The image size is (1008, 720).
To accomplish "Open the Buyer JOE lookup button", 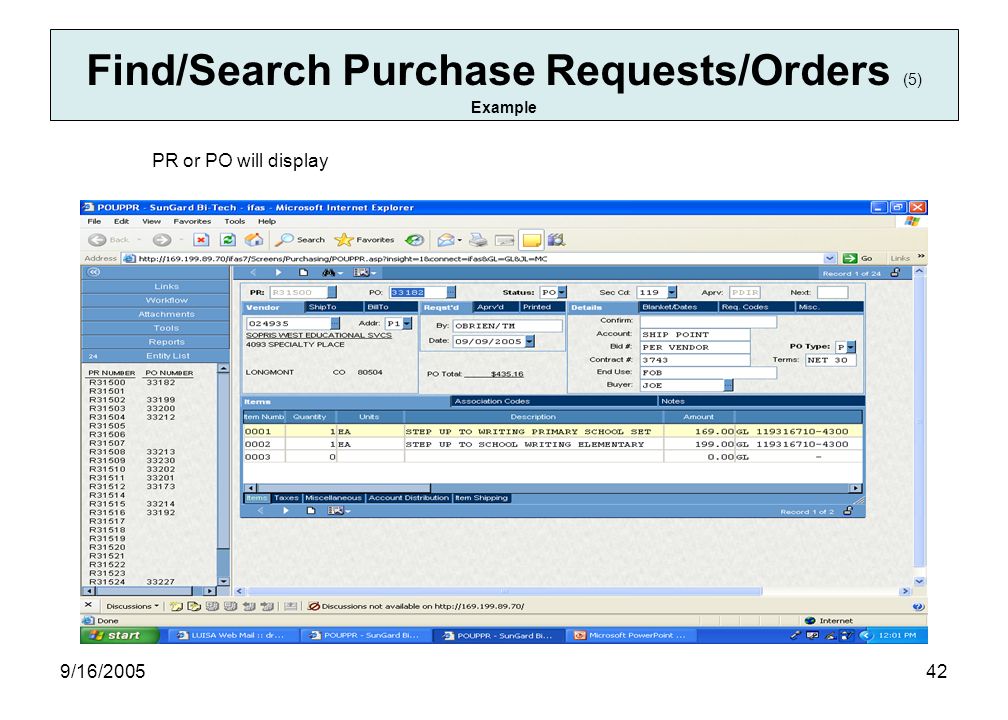I will [728, 385].
